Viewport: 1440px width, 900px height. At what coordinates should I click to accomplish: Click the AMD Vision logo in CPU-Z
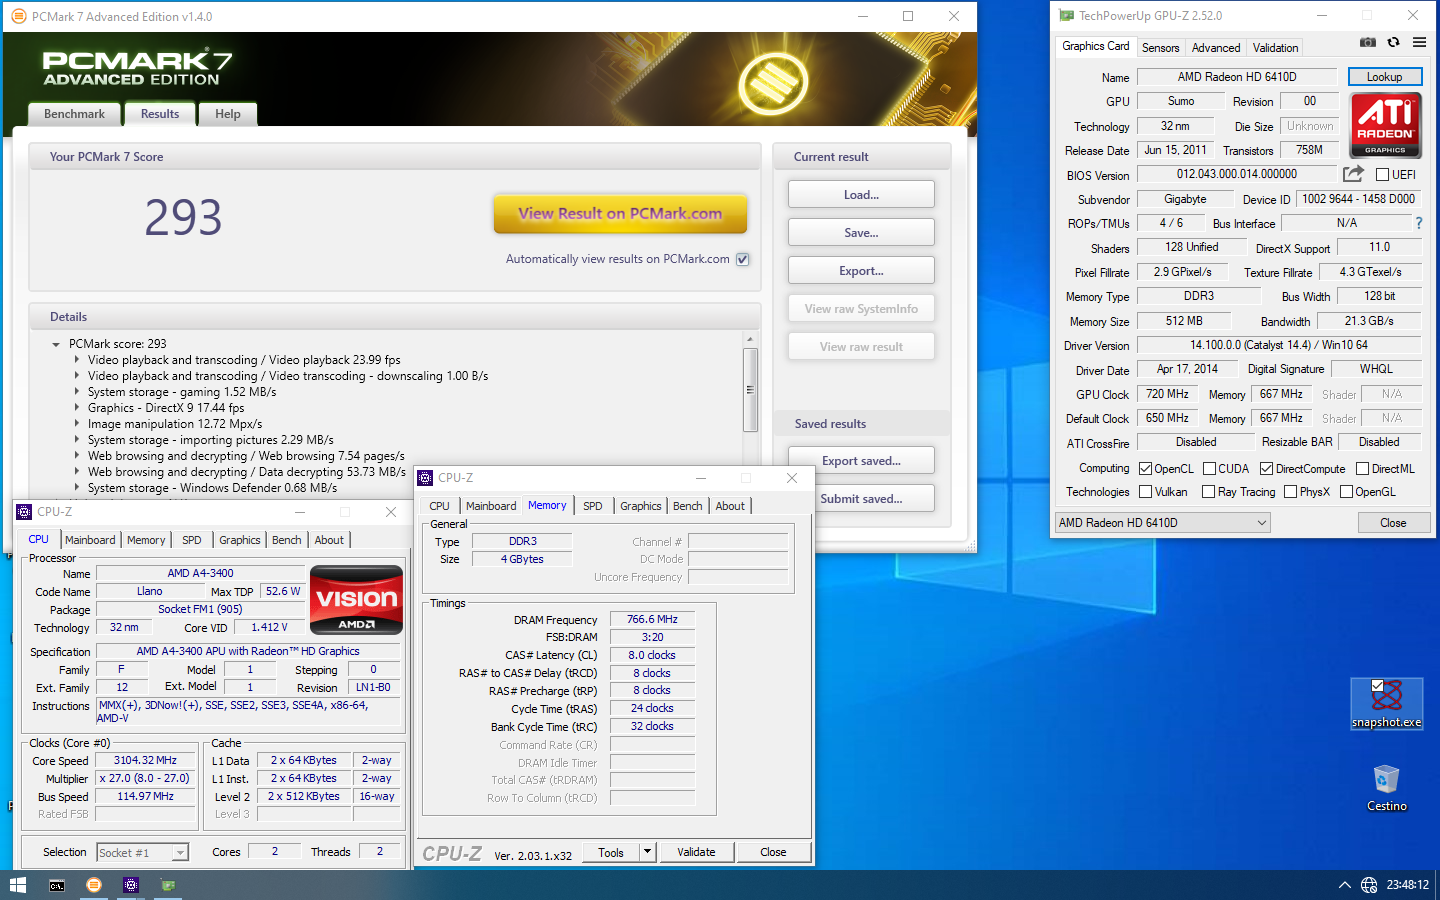tap(357, 600)
